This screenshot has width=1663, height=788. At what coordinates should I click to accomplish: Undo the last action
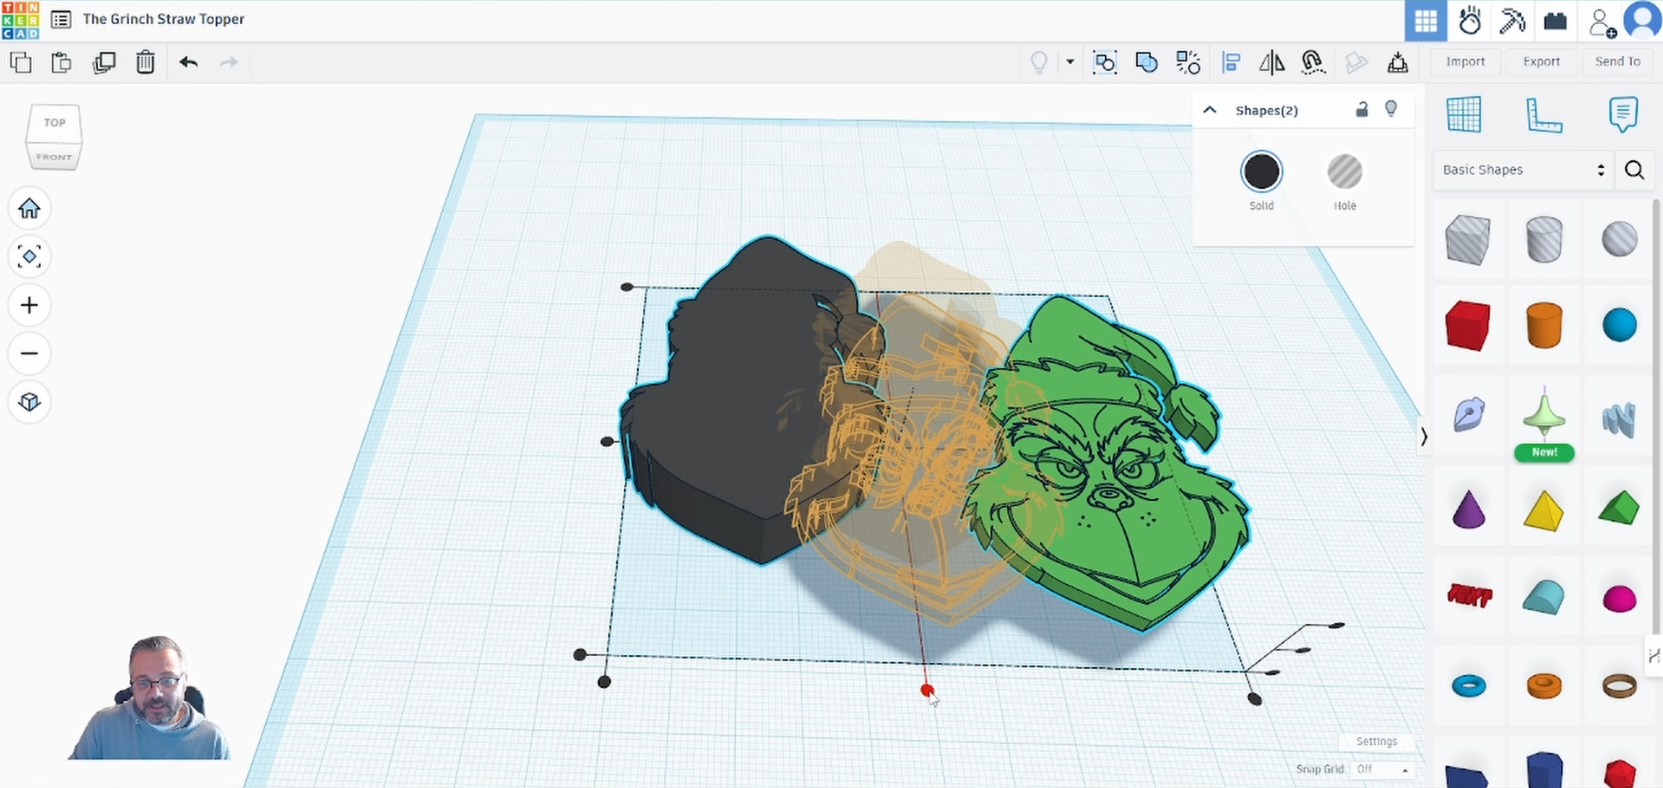coord(188,62)
